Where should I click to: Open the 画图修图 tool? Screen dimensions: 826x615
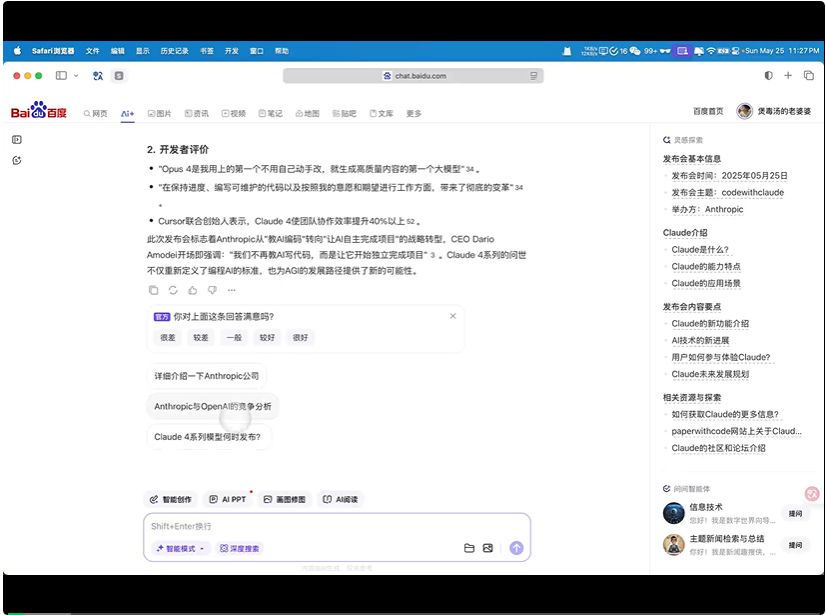284,499
